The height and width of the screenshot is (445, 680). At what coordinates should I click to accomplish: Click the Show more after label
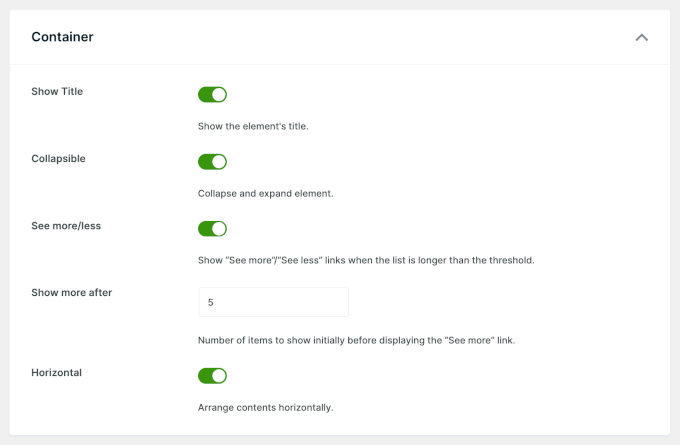click(71, 292)
